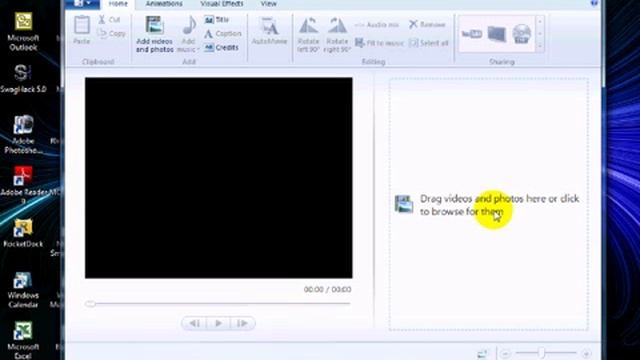Open Windows Calendar desktop shortcut
Image resolution: width=640 pixels, height=360 pixels.
pos(23,290)
